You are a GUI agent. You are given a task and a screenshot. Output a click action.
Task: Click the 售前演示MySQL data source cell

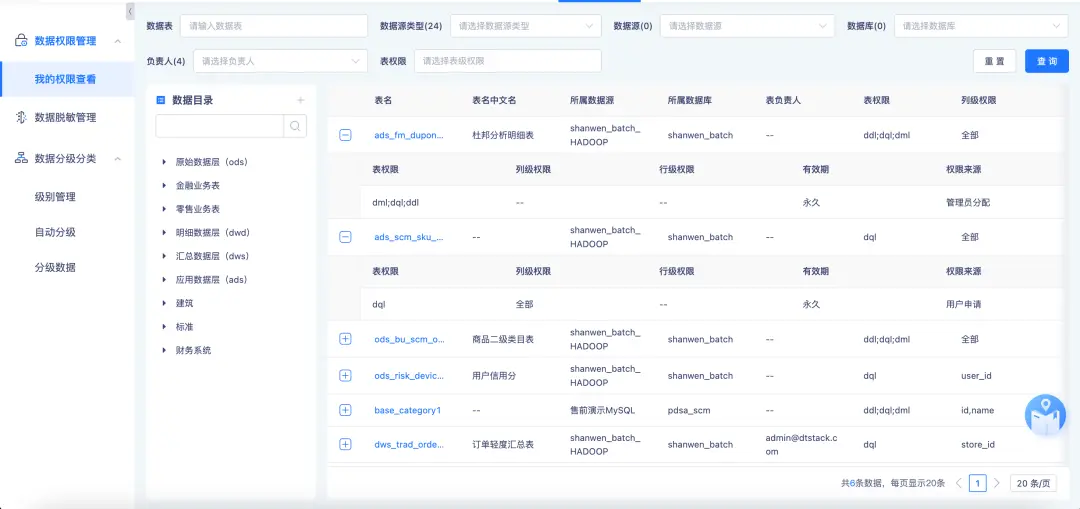[603, 410]
